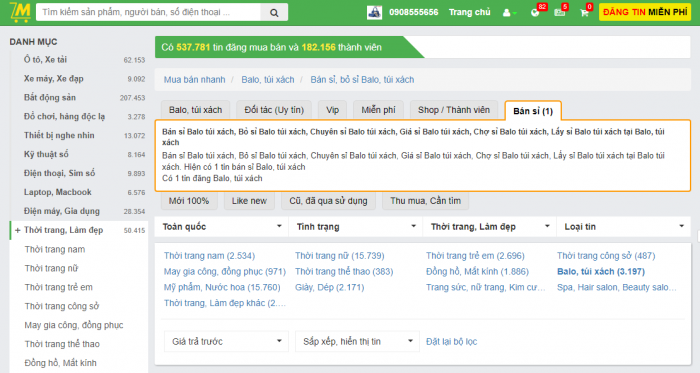Image resolution: width=700 pixels, height=373 pixels.
Task: Click the MuaBanNhanh logo icon
Action: [20, 12]
